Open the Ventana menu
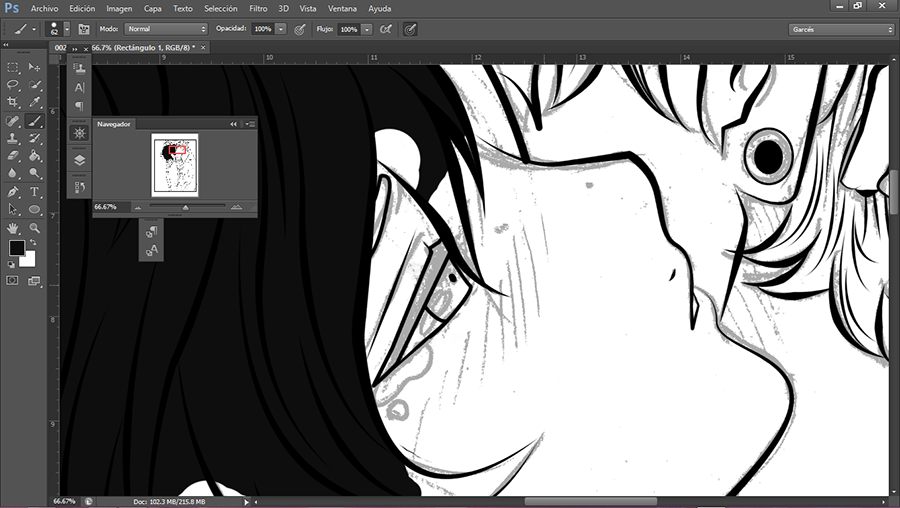The image size is (900, 508). pos(343,8)
